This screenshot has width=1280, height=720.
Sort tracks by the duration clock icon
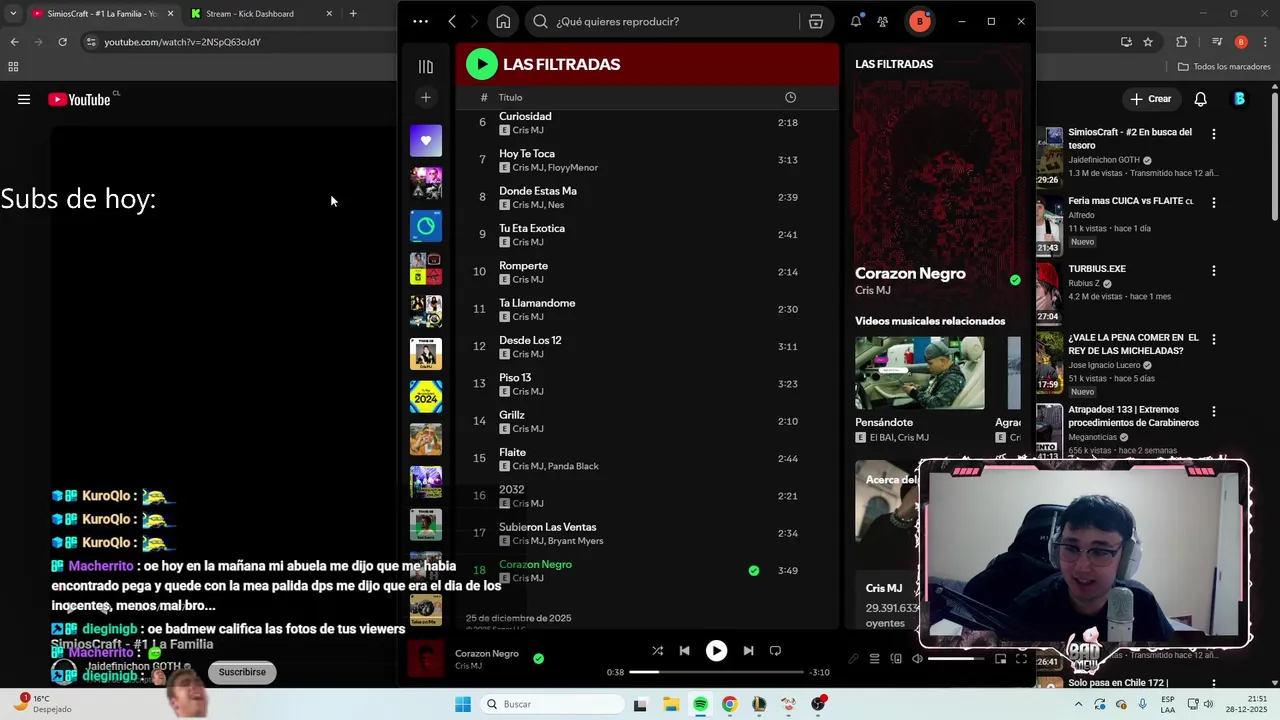coord(790,97)
